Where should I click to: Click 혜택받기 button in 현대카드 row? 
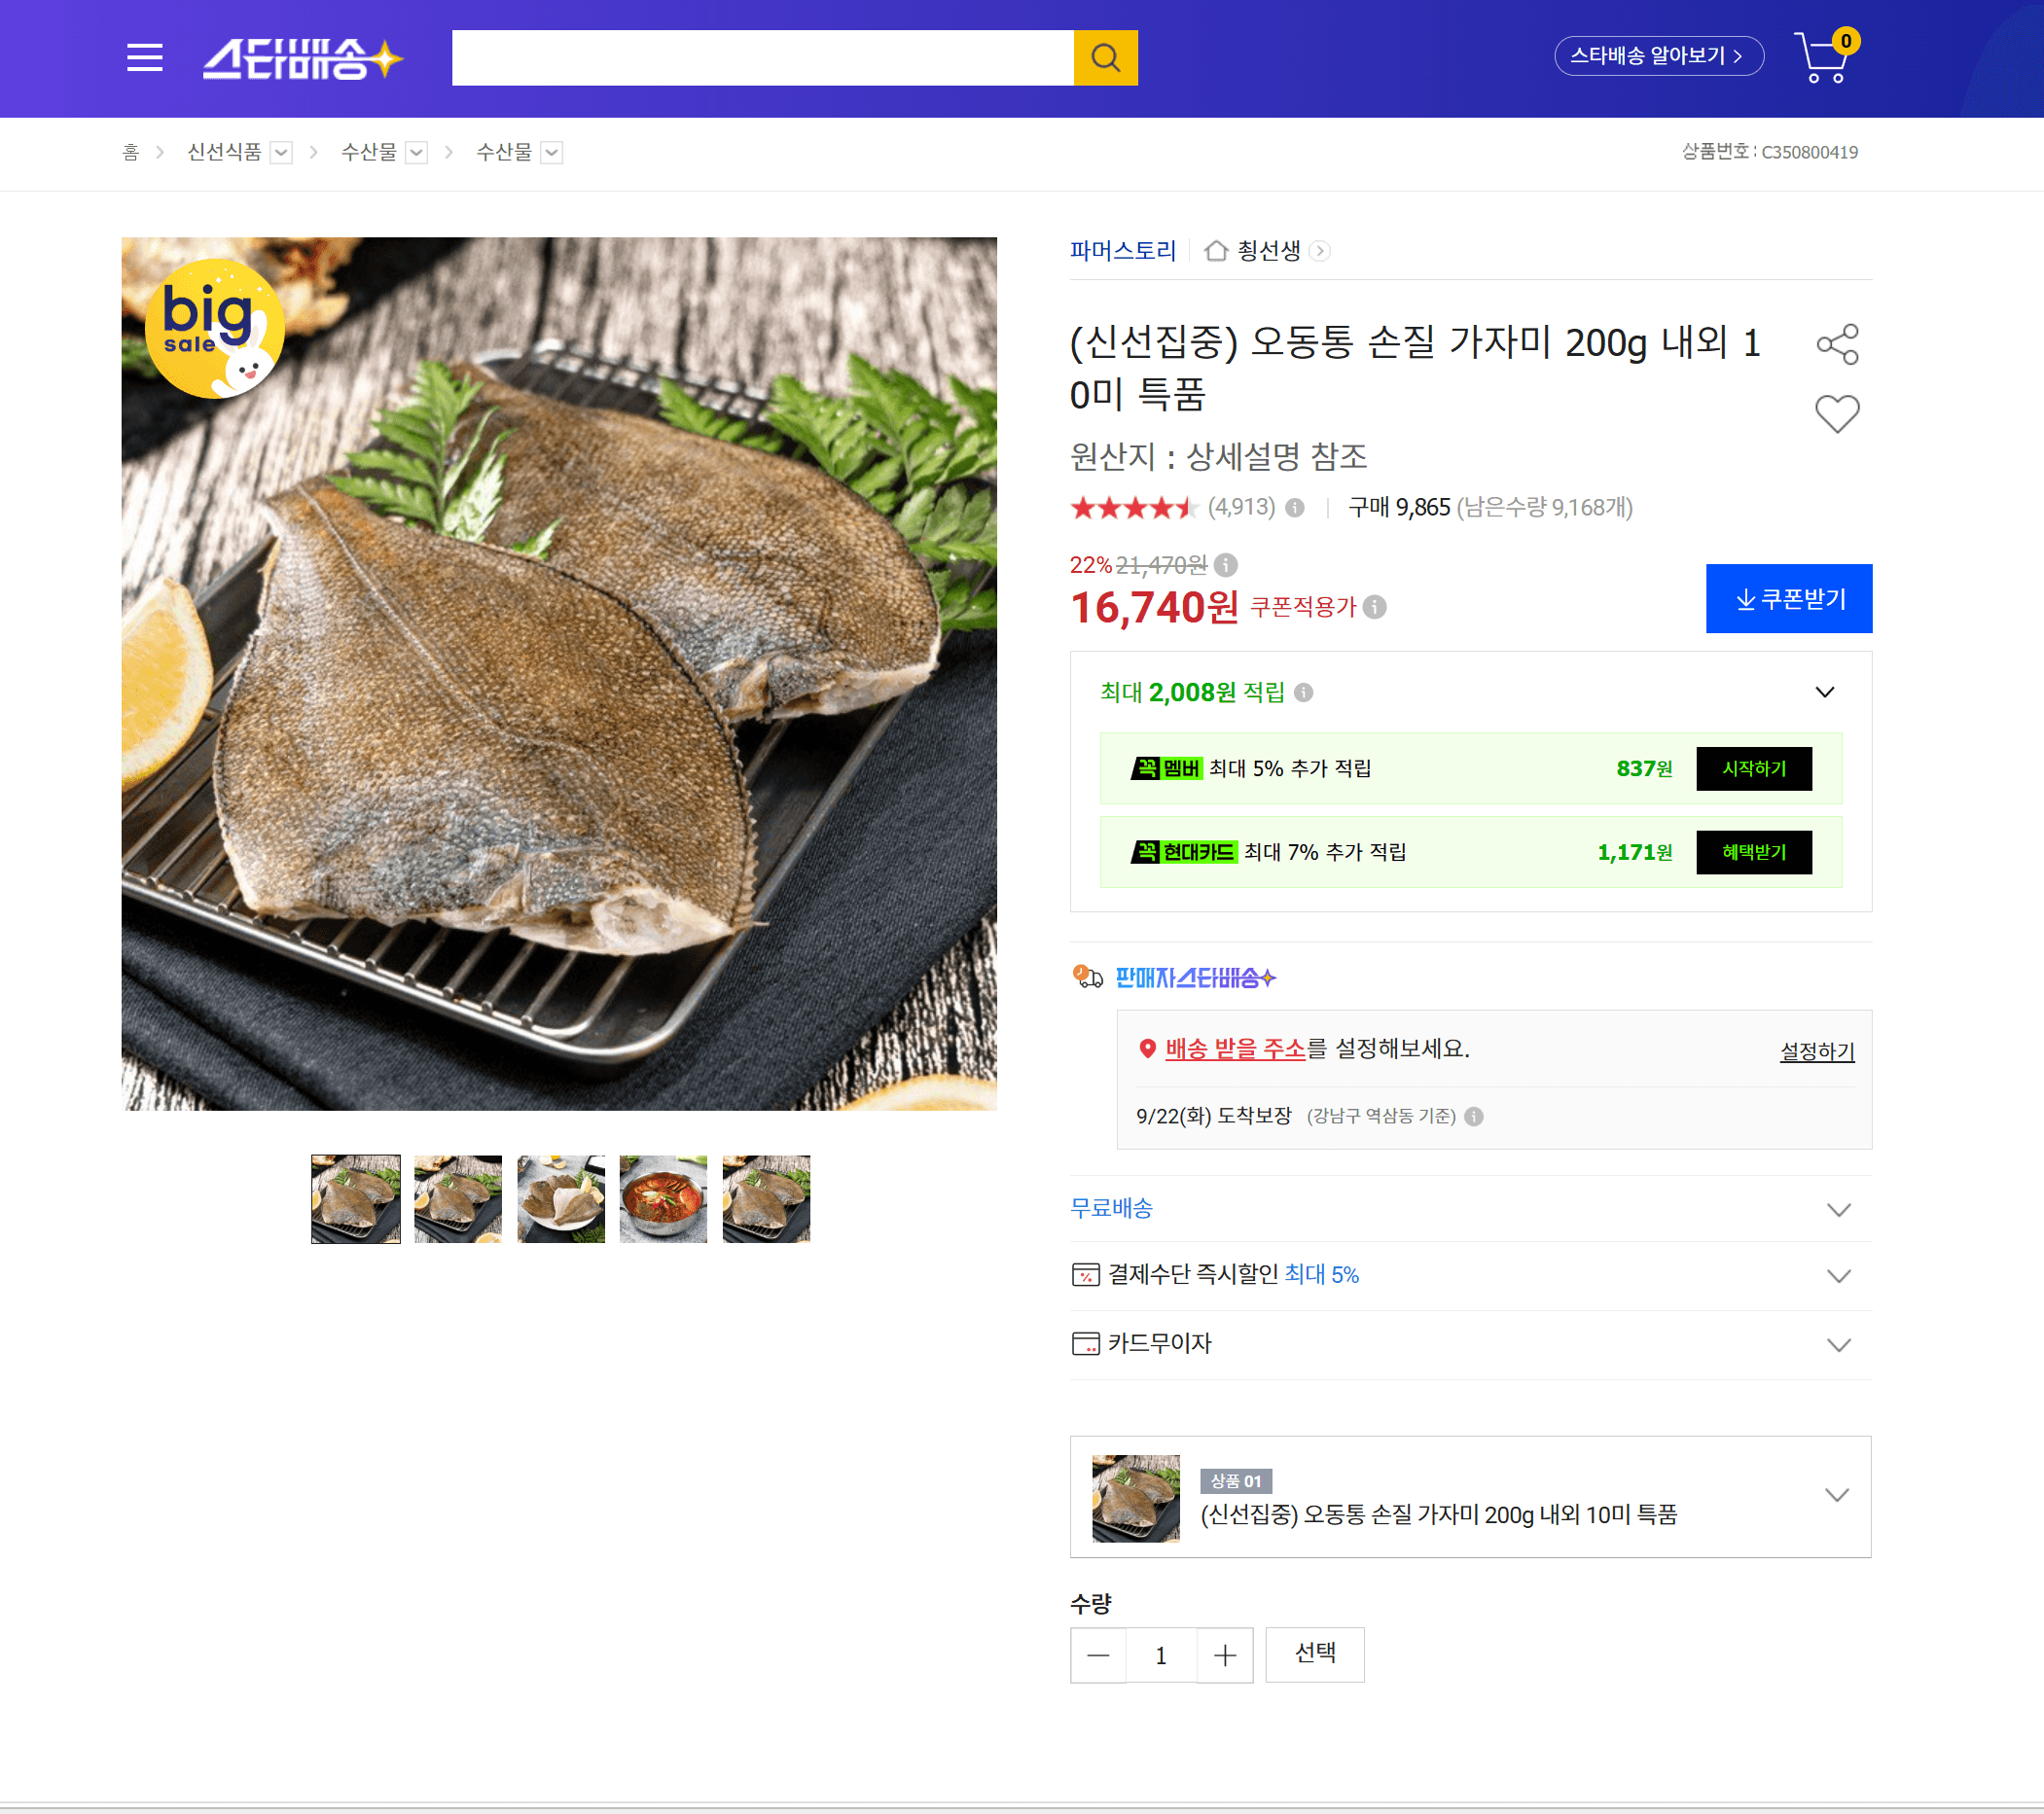[x=1754, y=852]
